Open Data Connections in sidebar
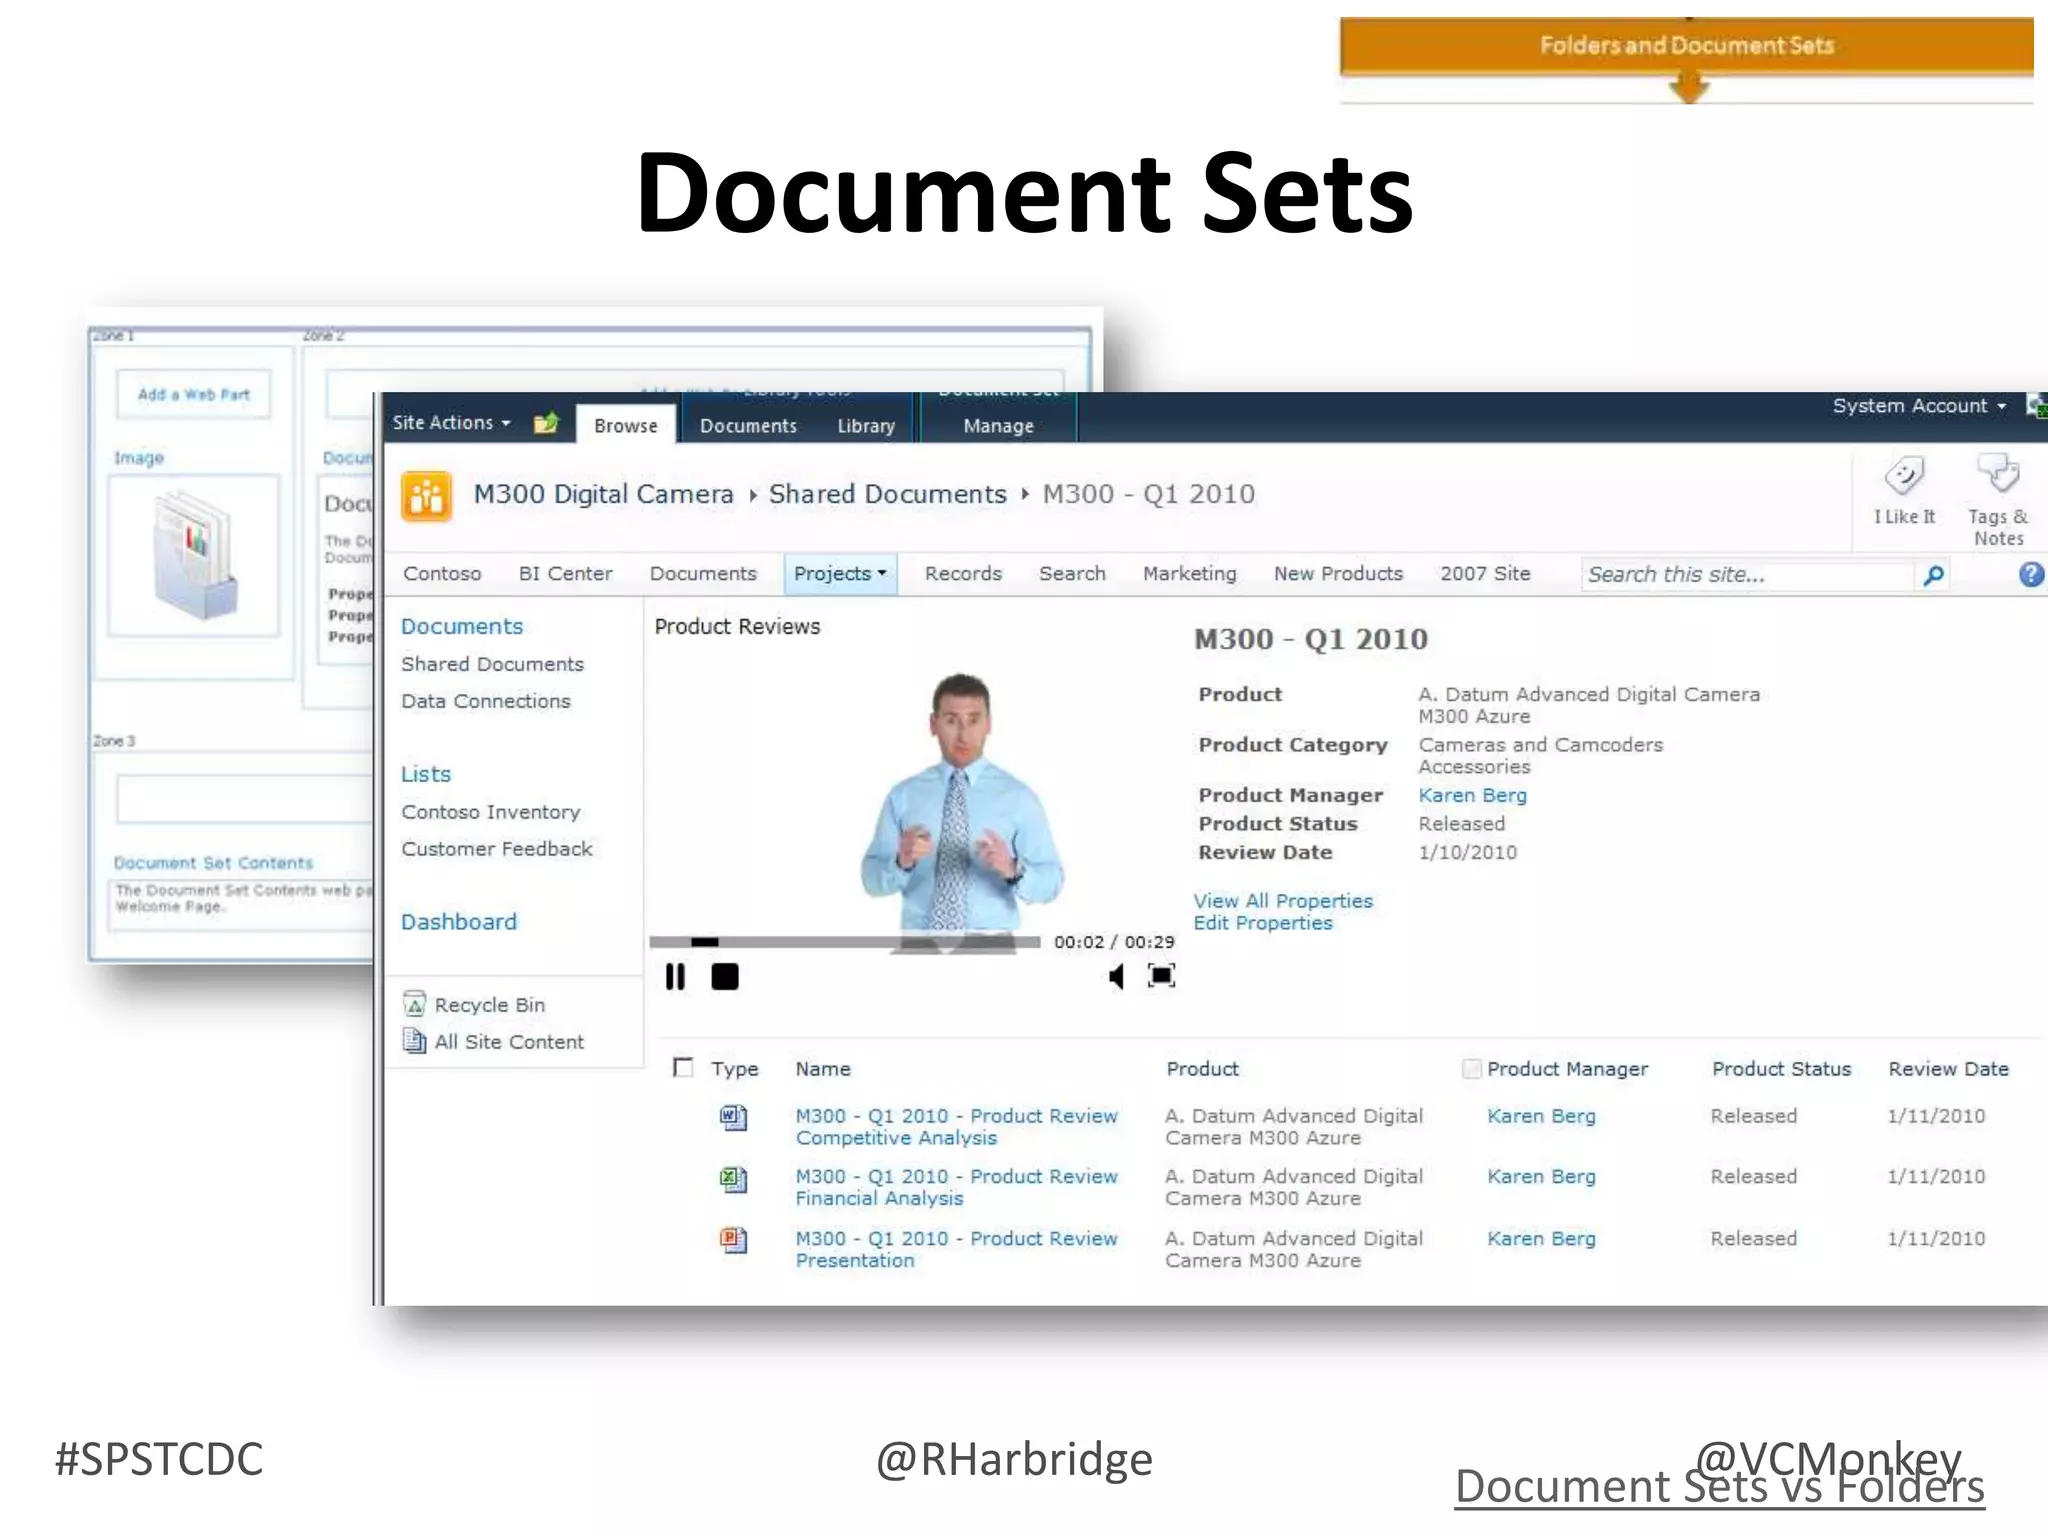Screen dimensions: 2048x1536 [x=486, y=702]
